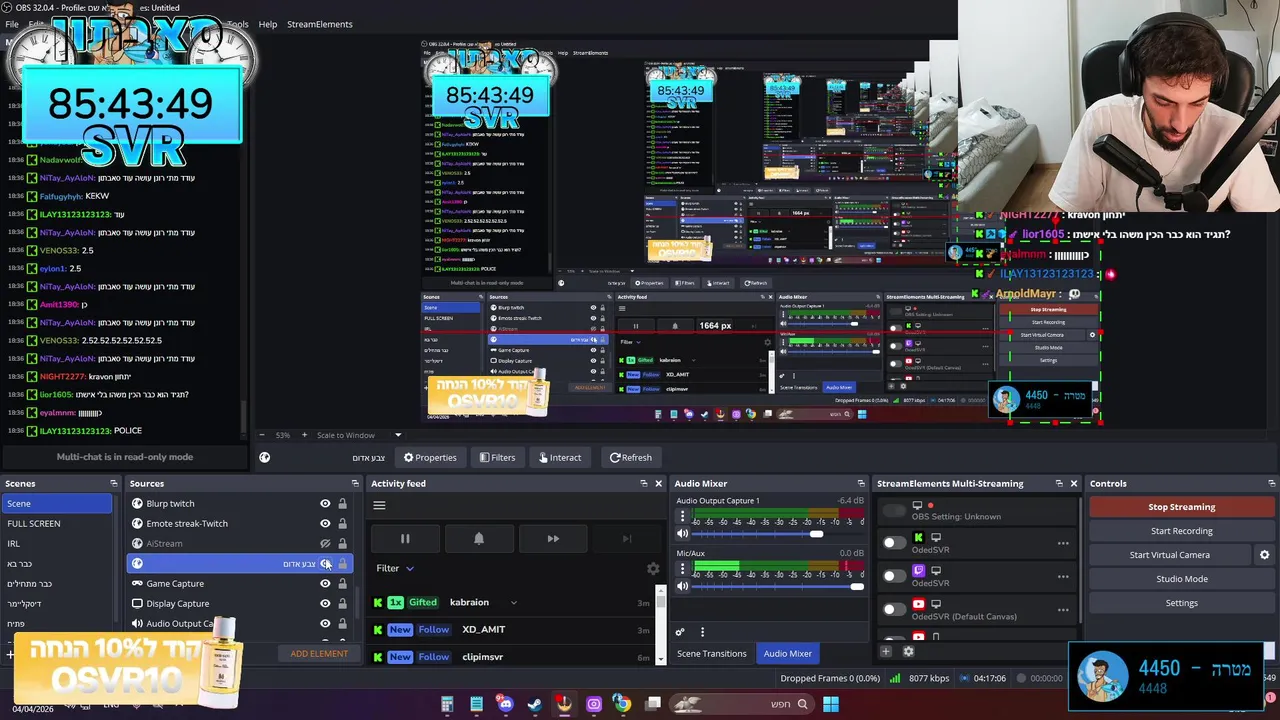This screenshot has width=1280, height=720.
Task: Hide the Game Capture source
Action: point(325,584)
